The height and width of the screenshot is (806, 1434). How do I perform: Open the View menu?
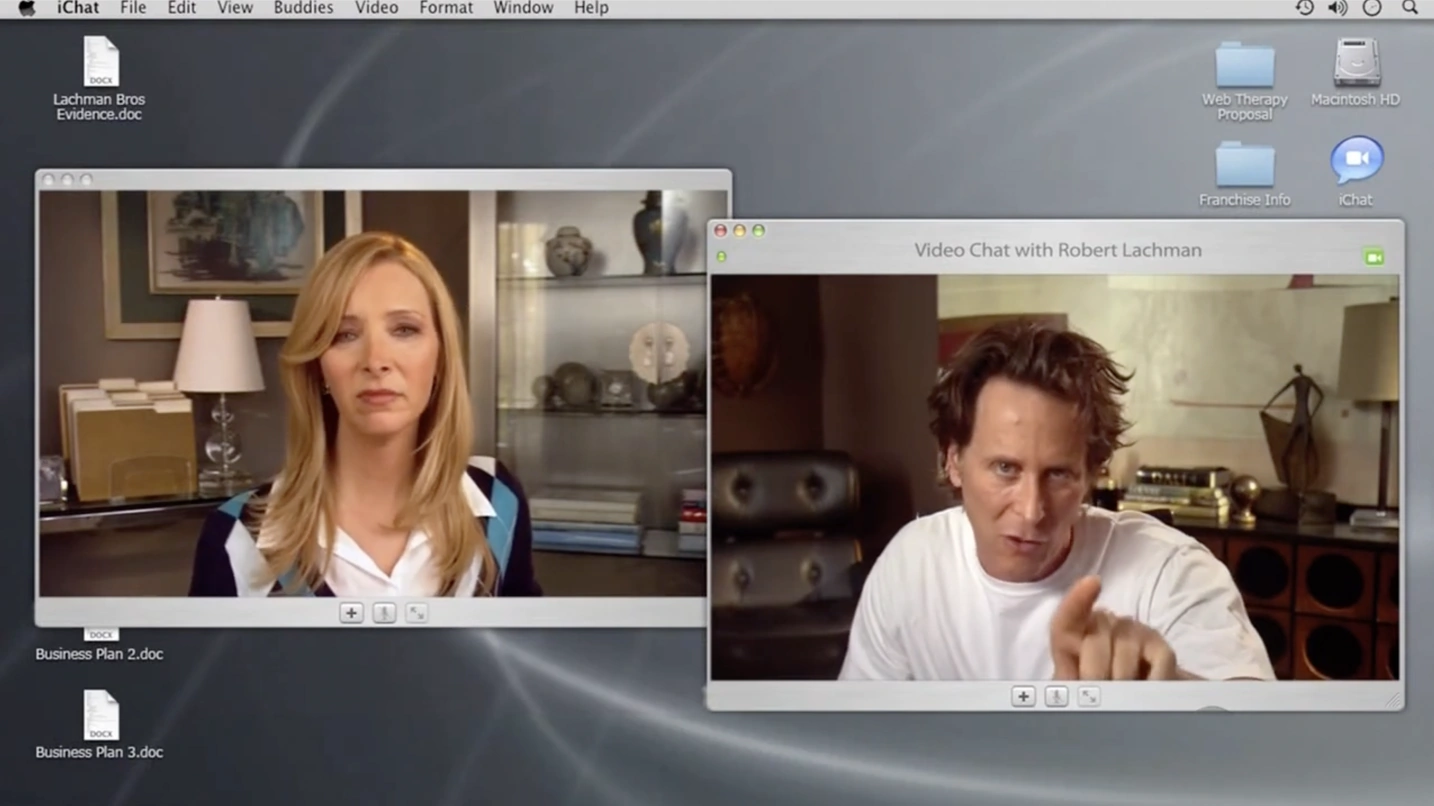coord(235,8)
